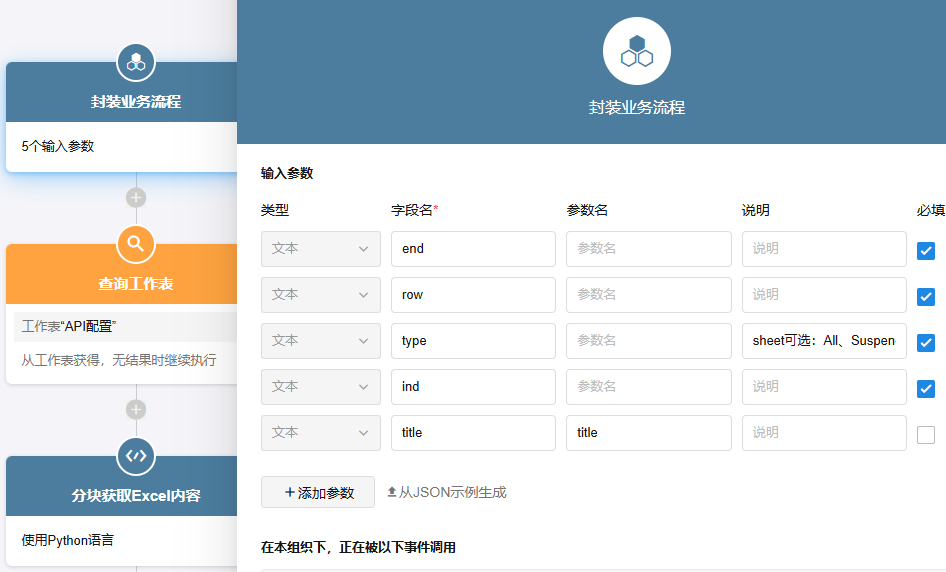Click the 添加参数 button

[x=318, y=492]
